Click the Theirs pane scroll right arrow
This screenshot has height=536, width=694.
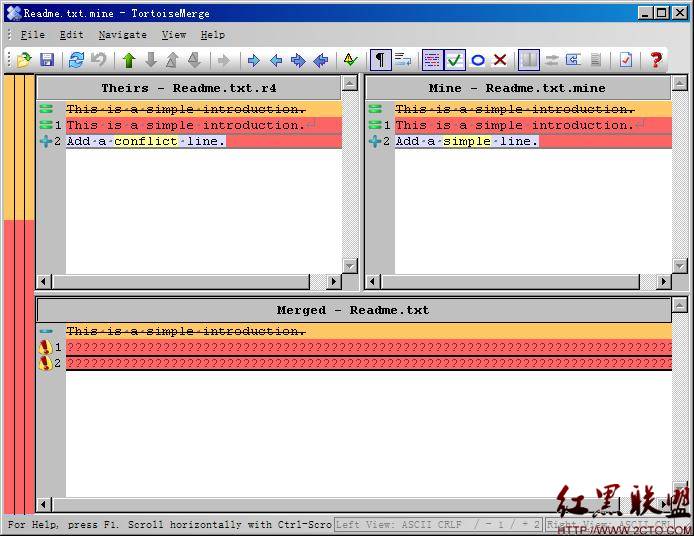(334, 281)
